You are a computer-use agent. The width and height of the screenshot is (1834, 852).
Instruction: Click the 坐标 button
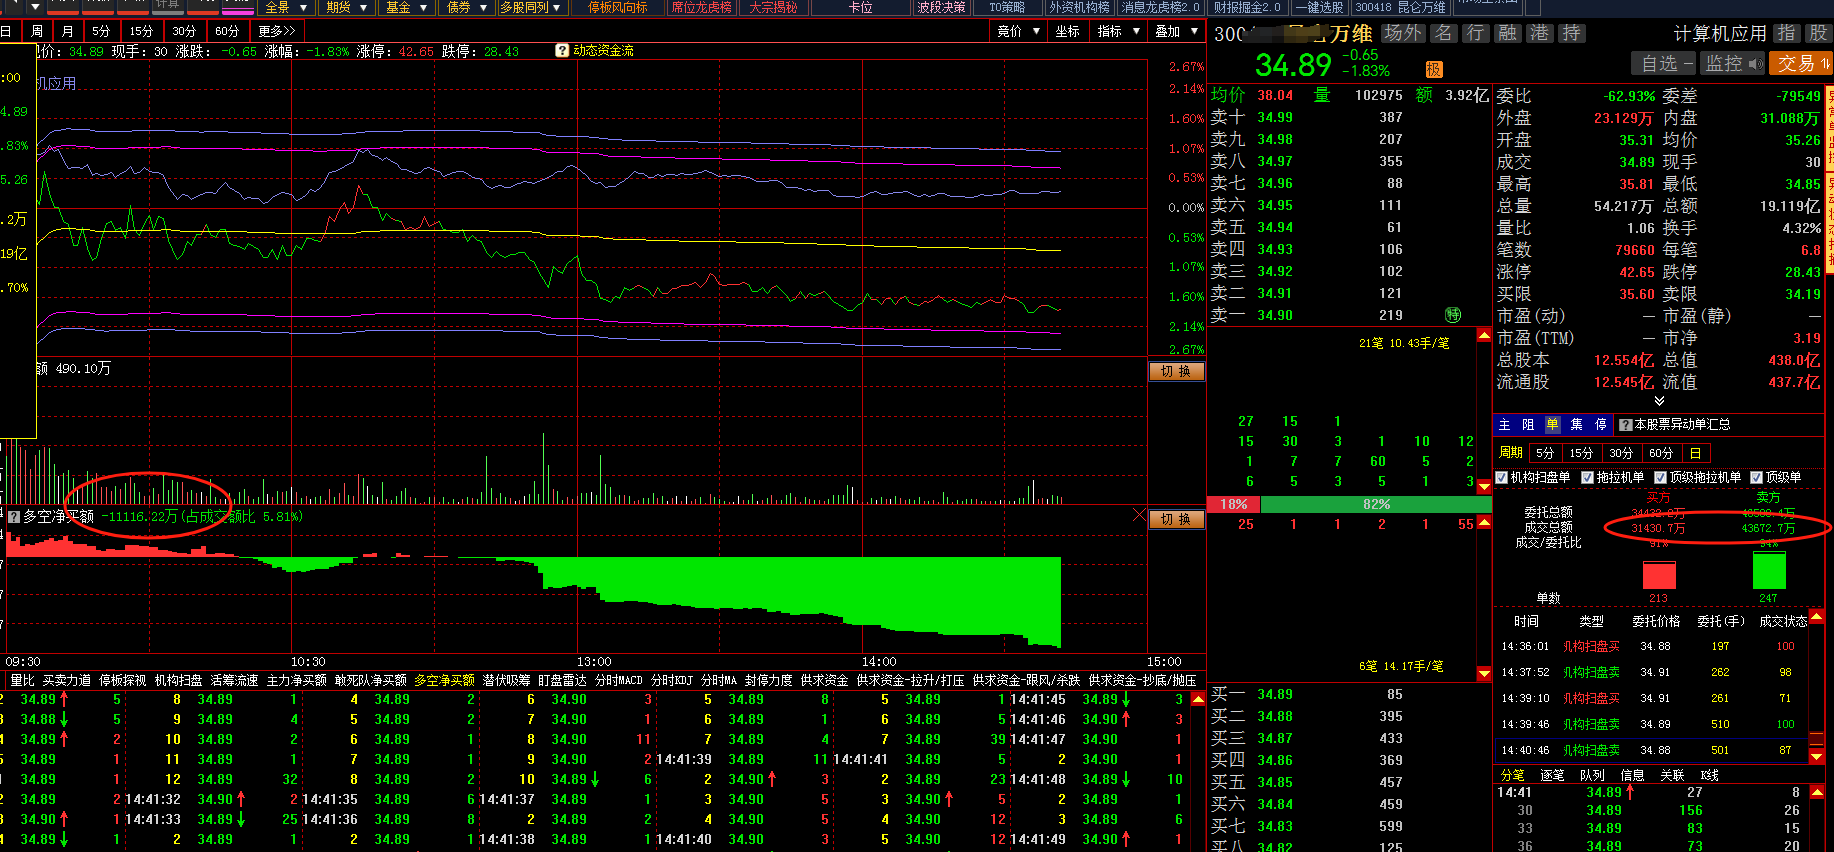1067,31
